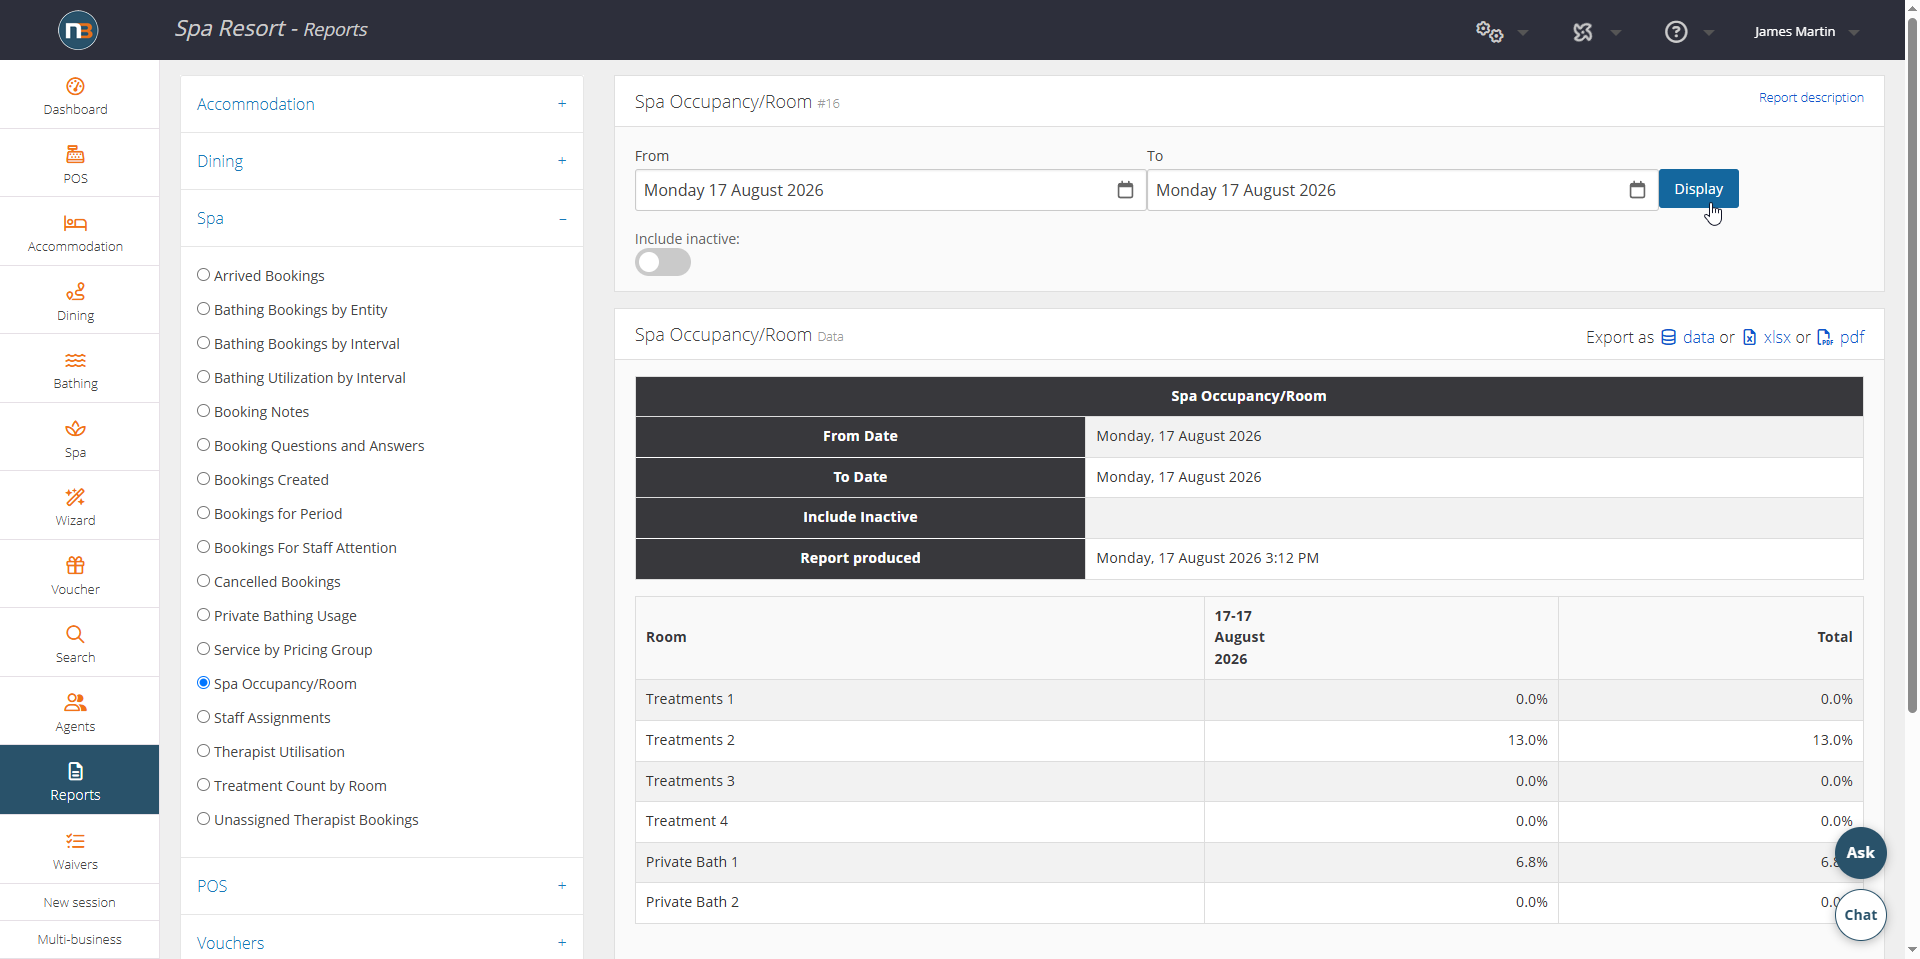This screenshot has height=959, width=1920.
Task: Expand the Vouchers reports section
Action: (381, 943)
